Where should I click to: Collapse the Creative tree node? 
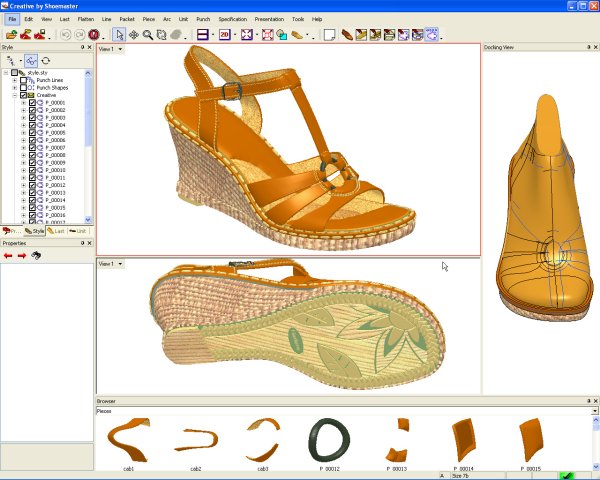pyautogui.click(x=15, y=95)
